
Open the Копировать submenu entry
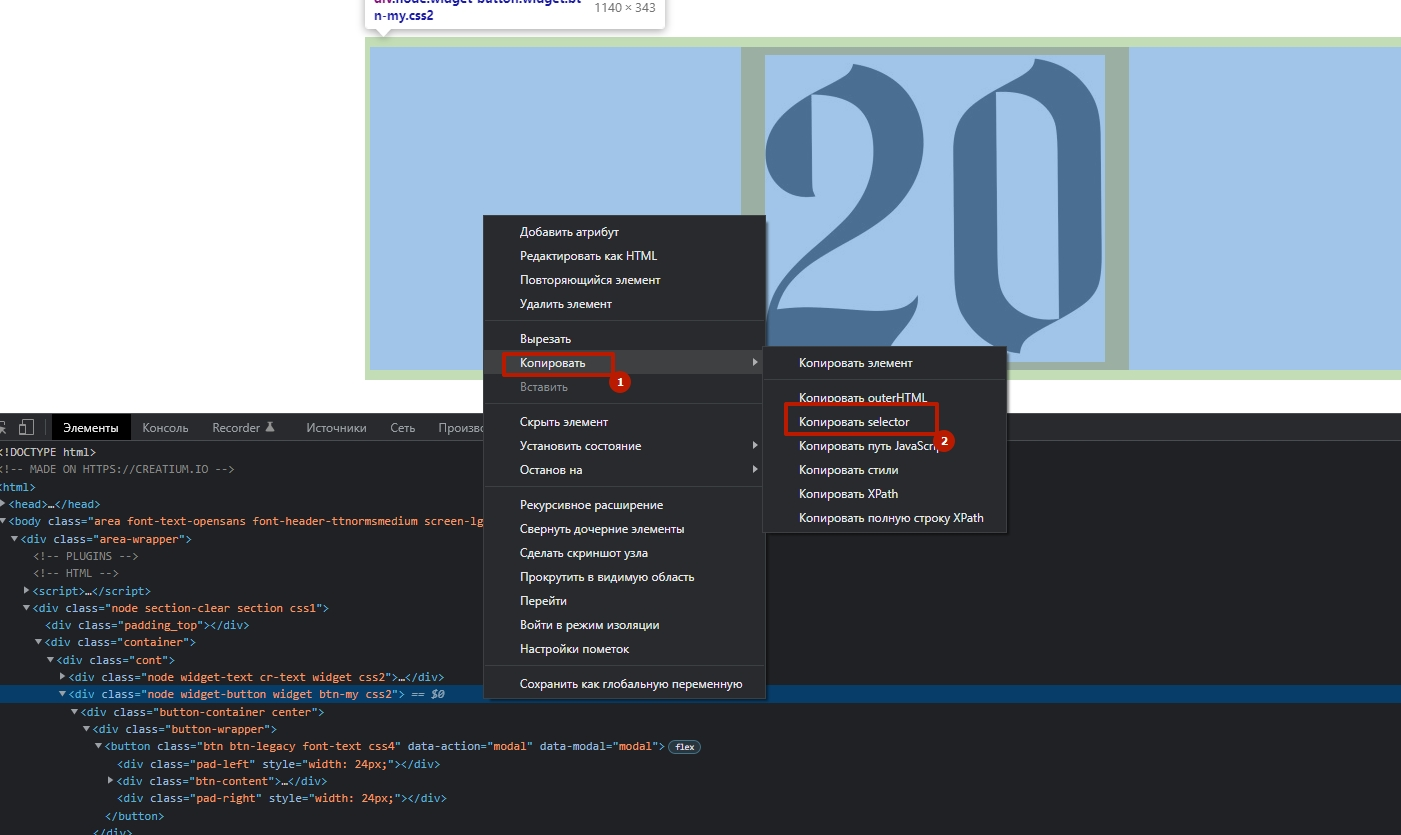(625, 363)
